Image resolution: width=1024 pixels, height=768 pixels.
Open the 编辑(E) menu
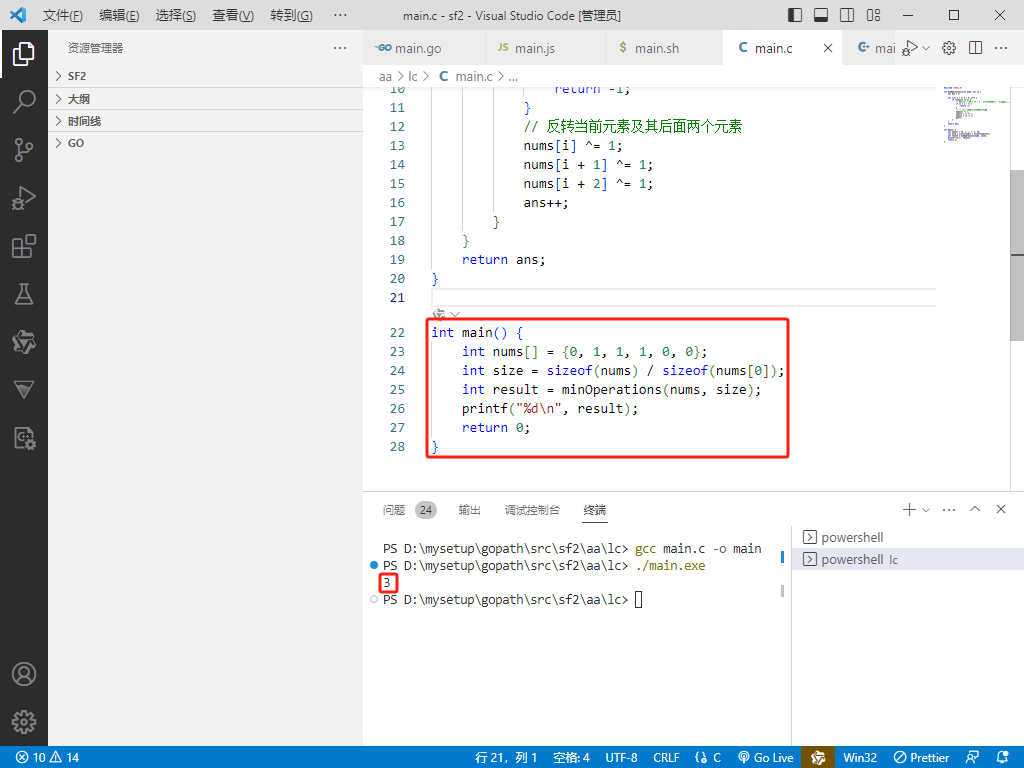pyautogui.click(x=119, y=15)
